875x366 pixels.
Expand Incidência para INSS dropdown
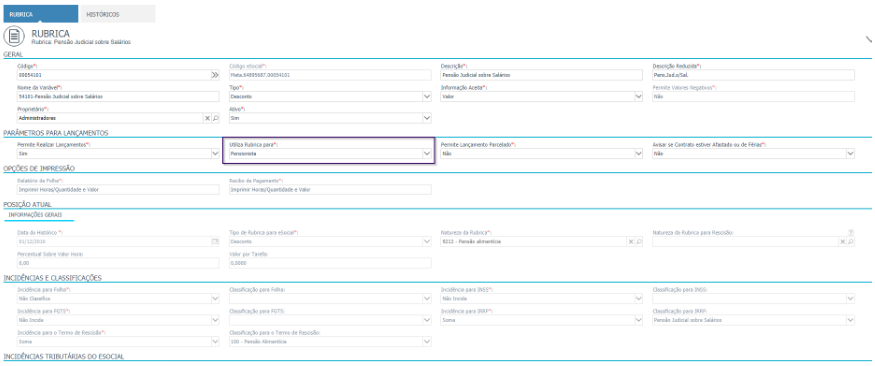pos(639,299)
